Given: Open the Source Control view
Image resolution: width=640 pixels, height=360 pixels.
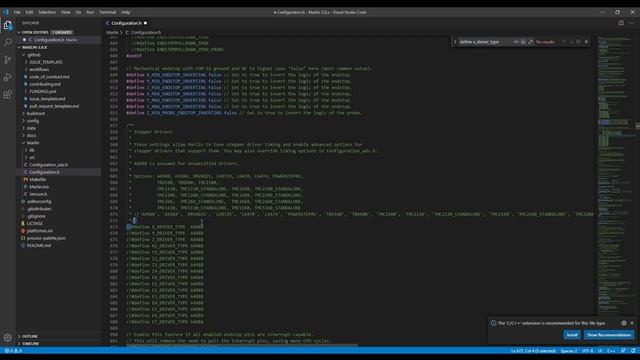Looking at the screenshot, I should [8, 60].
